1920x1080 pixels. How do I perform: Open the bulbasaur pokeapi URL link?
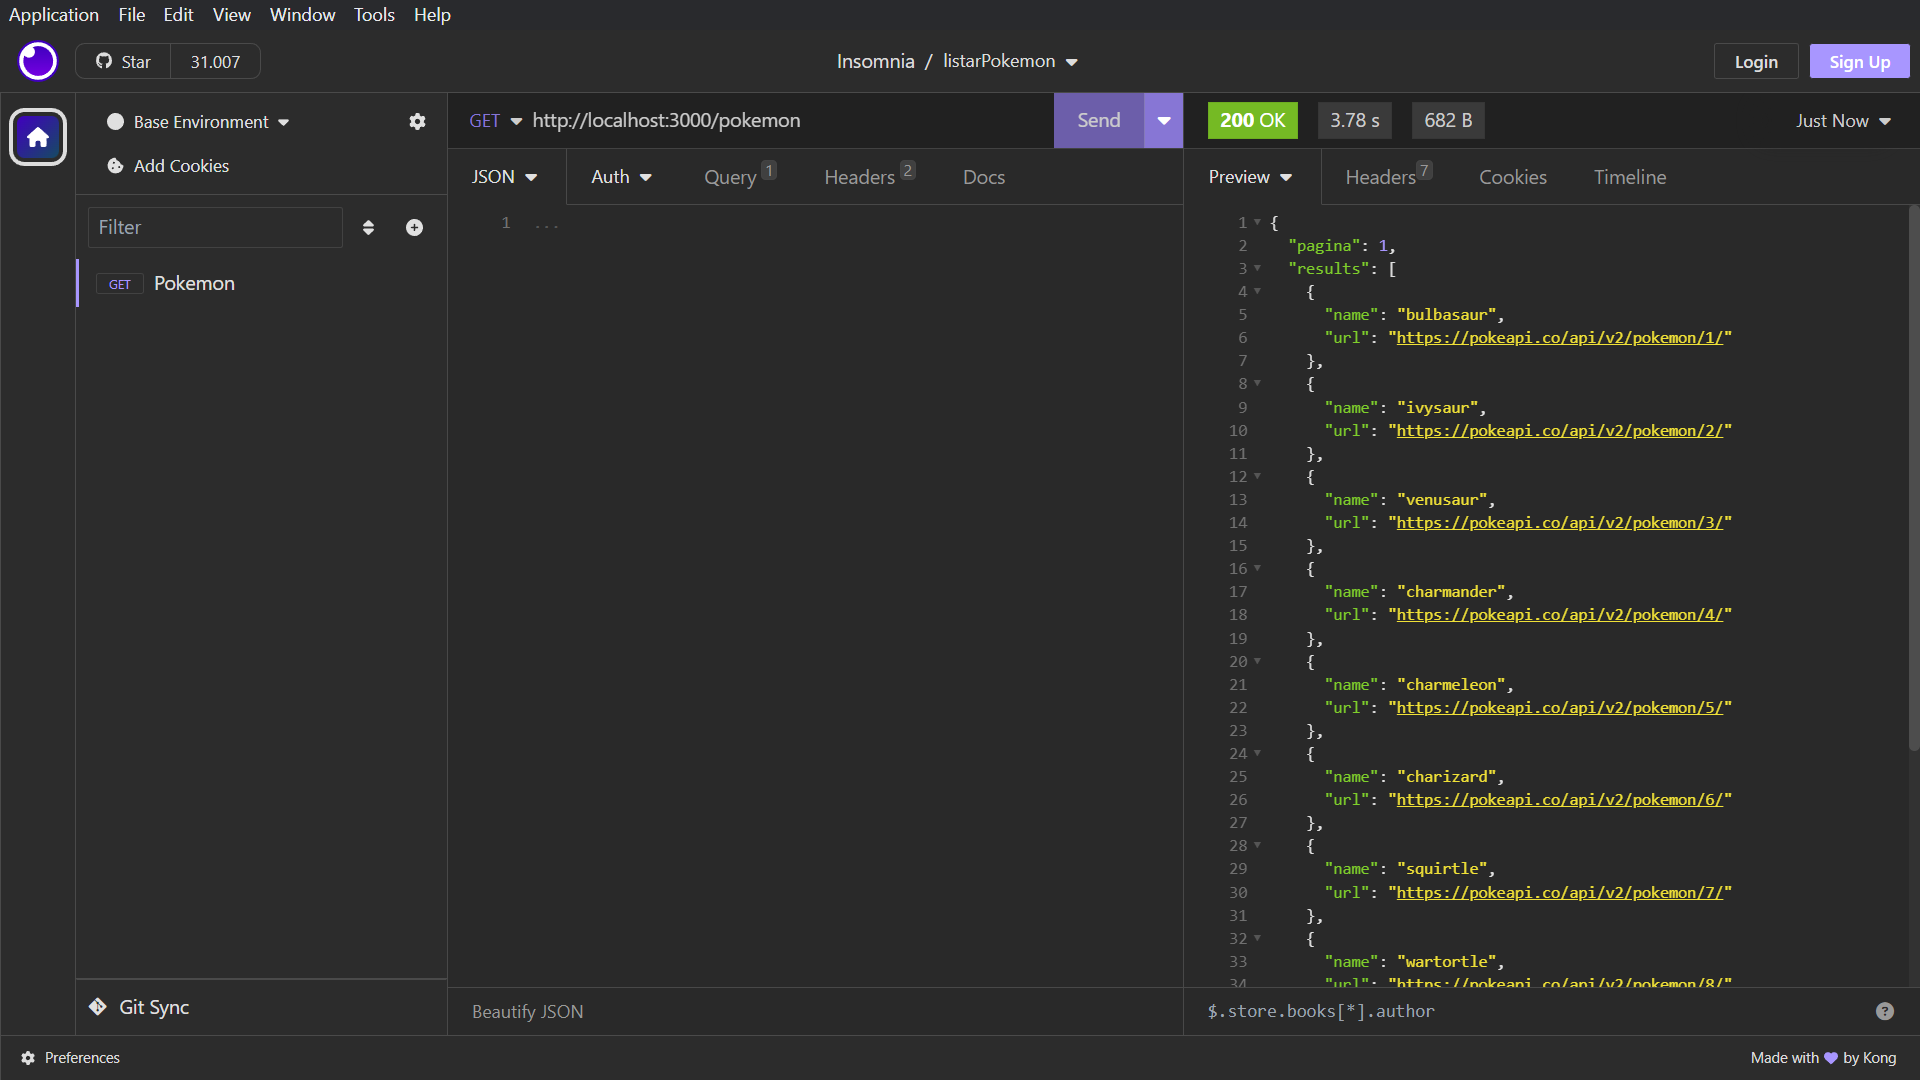(x=1560, y=338)
